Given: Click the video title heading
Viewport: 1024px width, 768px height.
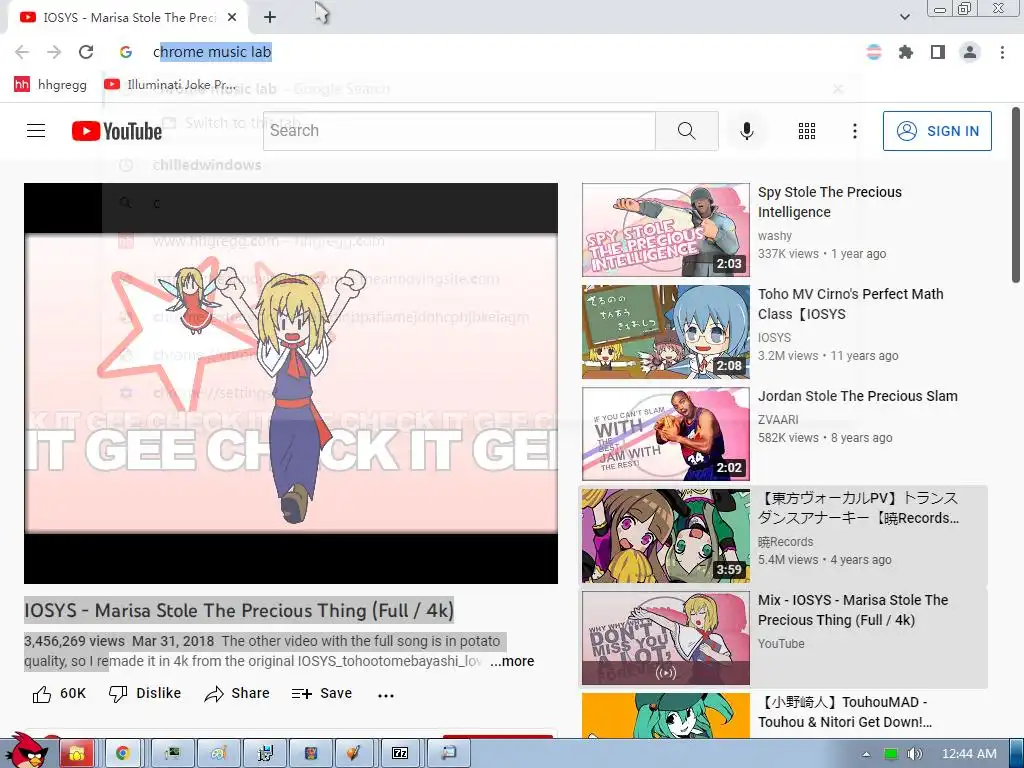Looking at the screenshot, I should (x=238, y=610).
